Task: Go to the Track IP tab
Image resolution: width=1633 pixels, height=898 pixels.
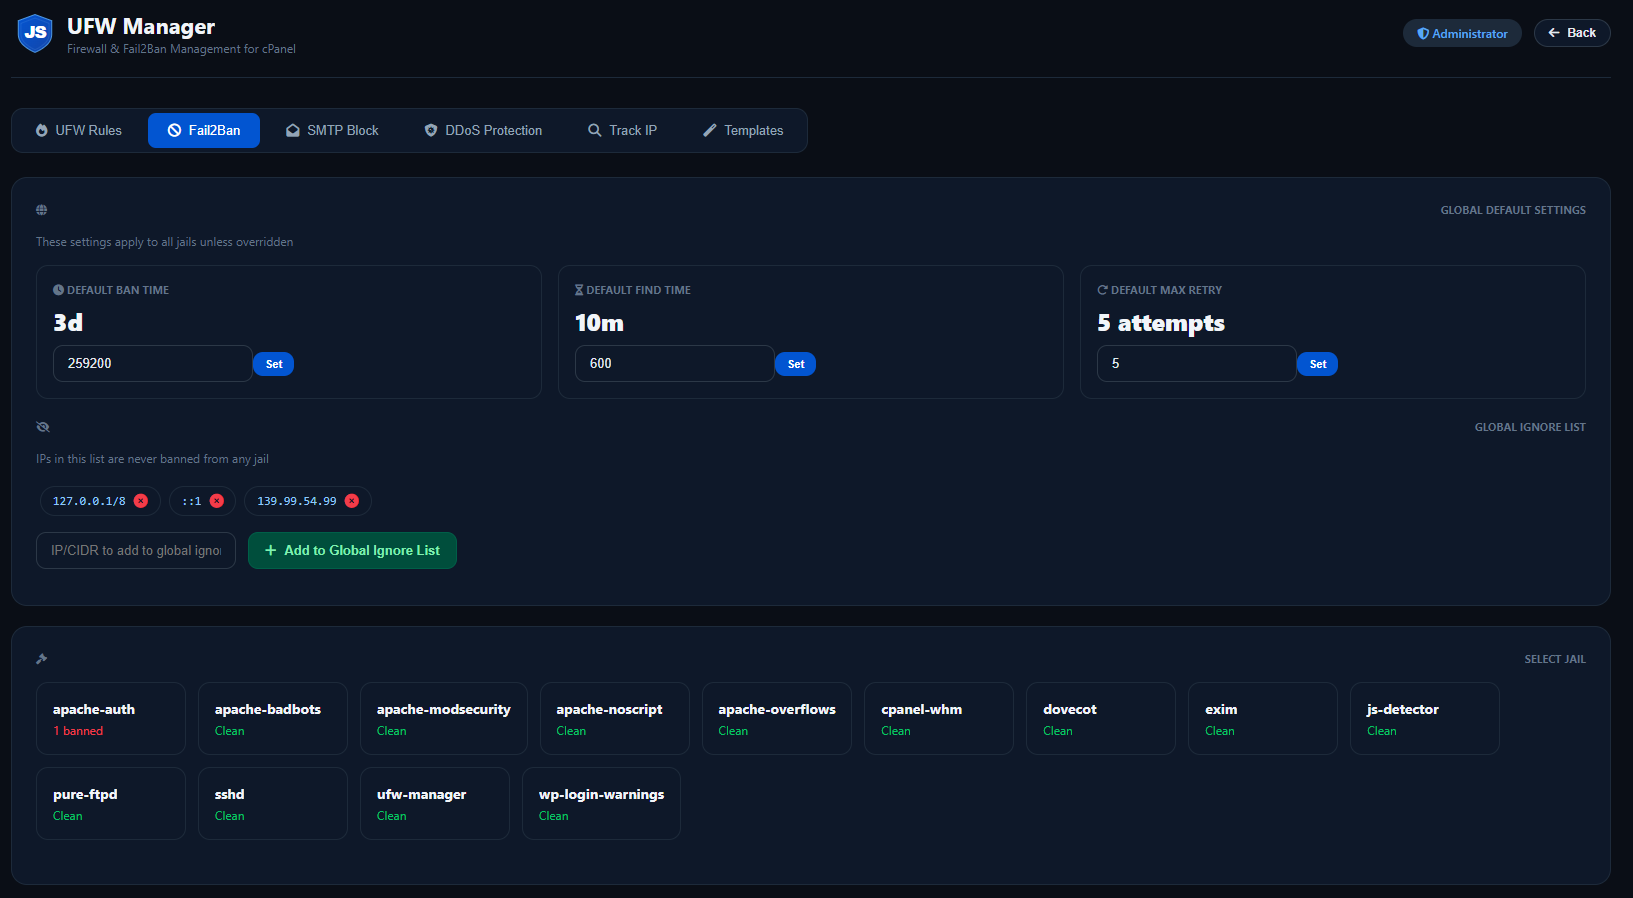Action: coord(622,131)
